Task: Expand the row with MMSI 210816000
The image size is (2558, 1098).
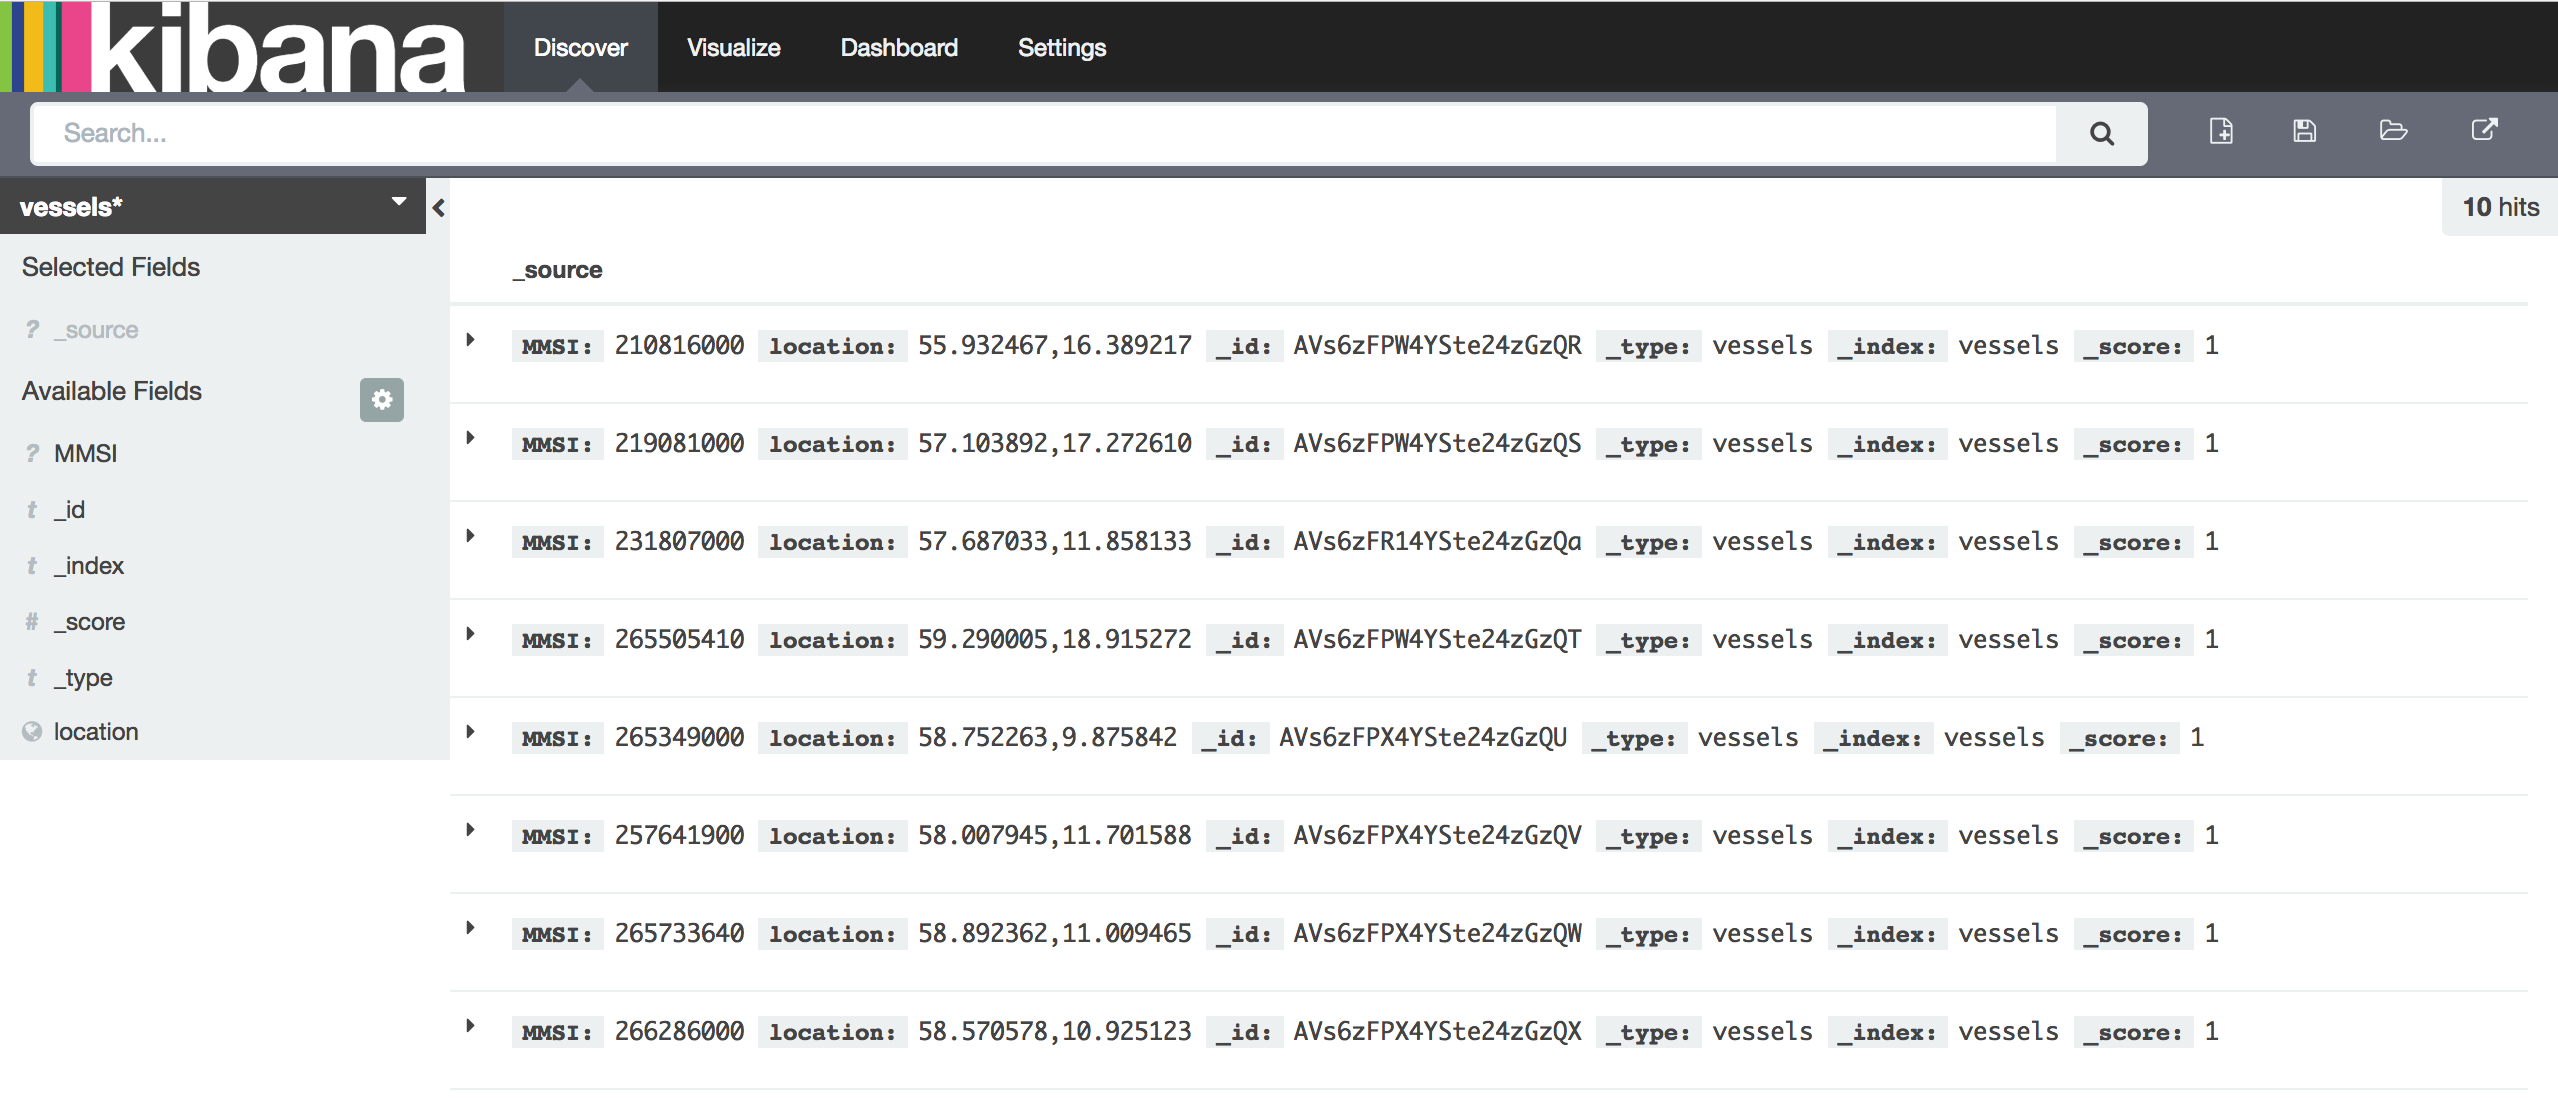Action: click(x=470, y=340)
